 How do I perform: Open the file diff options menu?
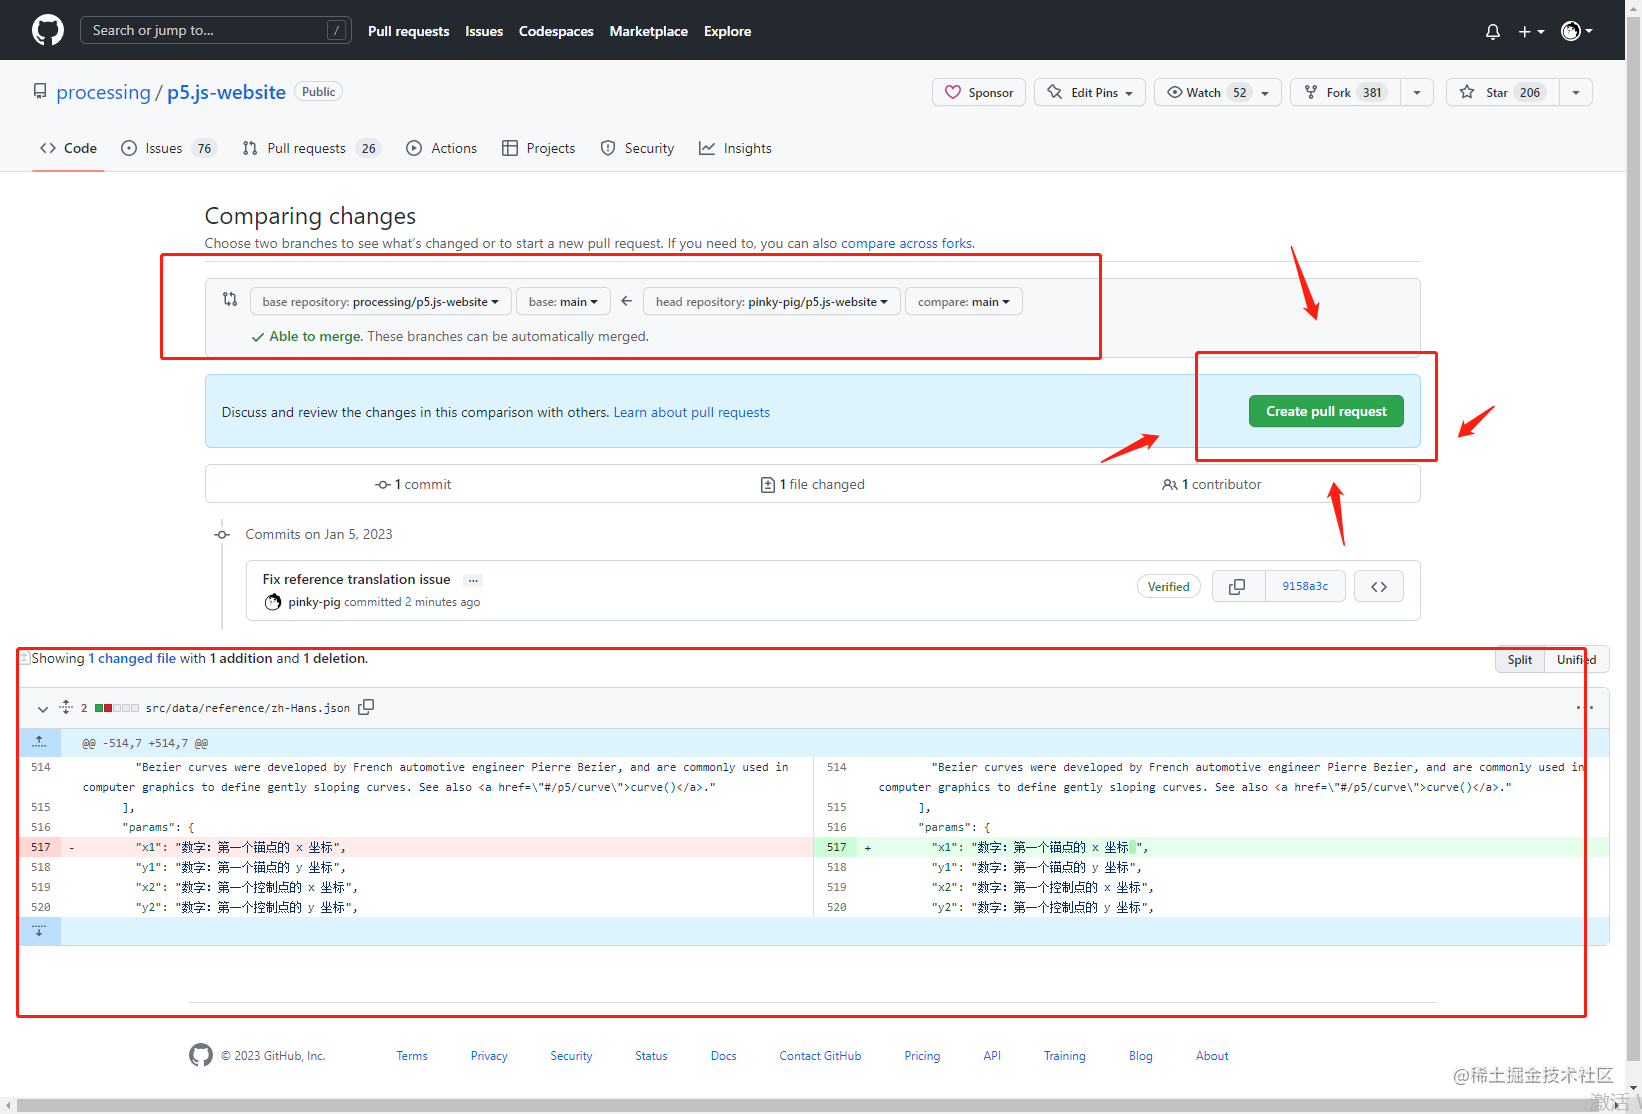[1585, 707]
